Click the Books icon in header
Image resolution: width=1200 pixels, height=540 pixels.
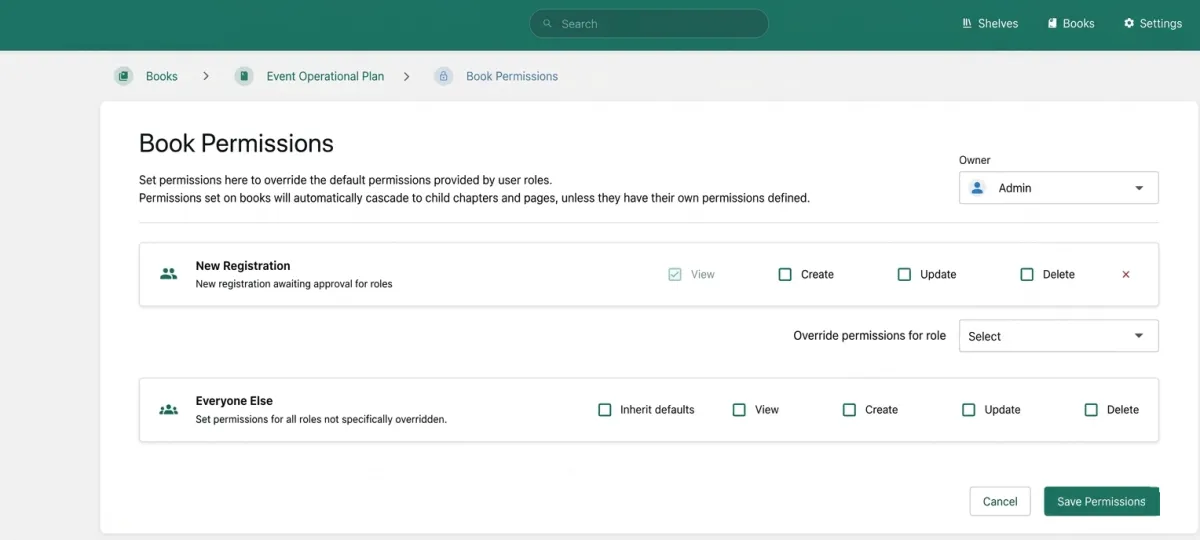point(1052,23)
